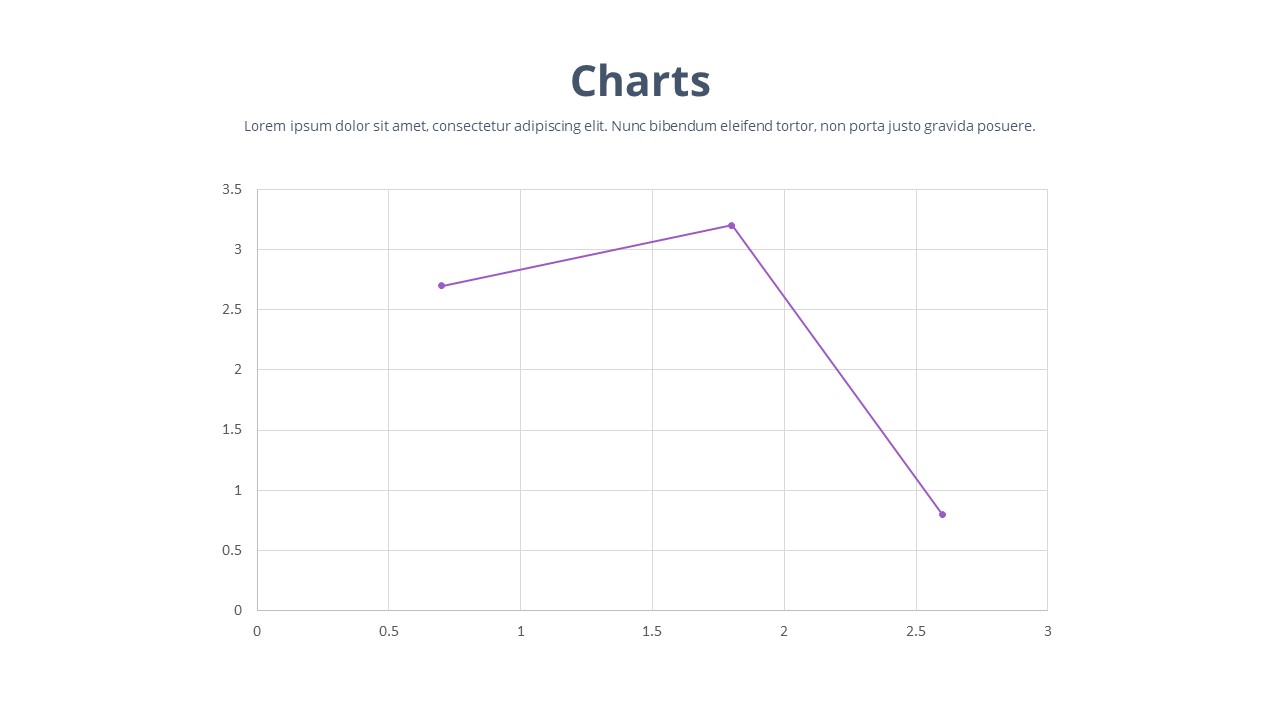This screenshot has height=720, width=1280.
Task: Select the 0.5 label on vertical axis
Action: click(232, 550)
